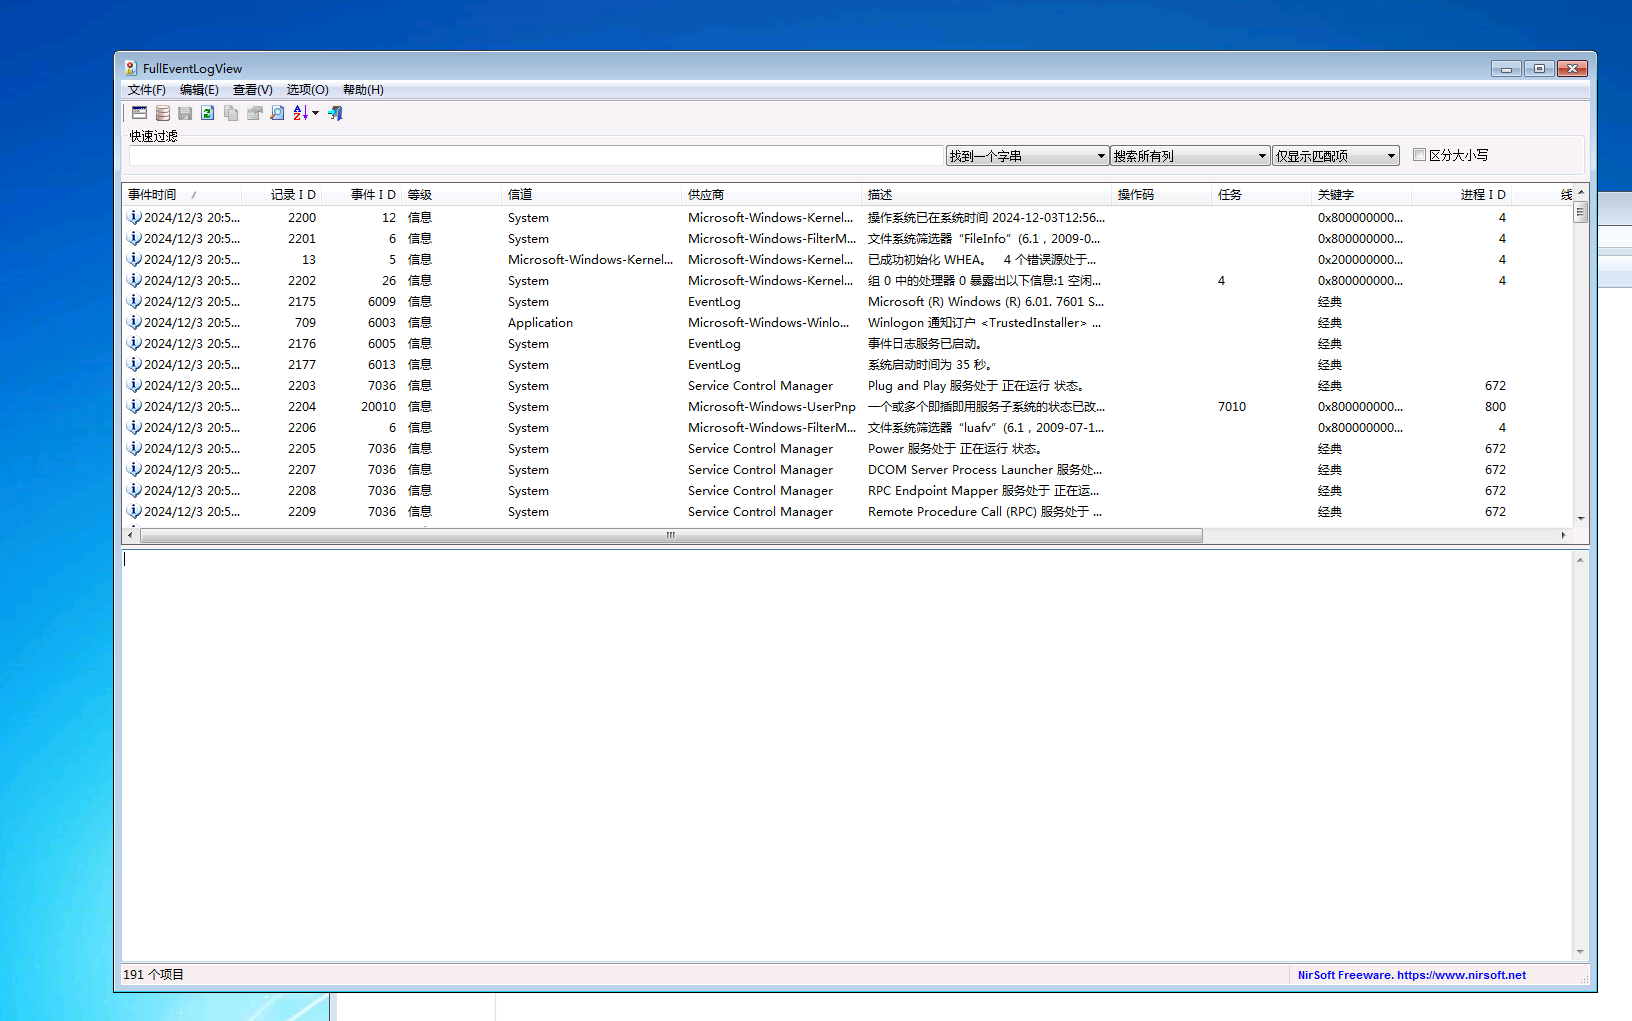Open the Advanced Options window icon

[x=140, y=113]
